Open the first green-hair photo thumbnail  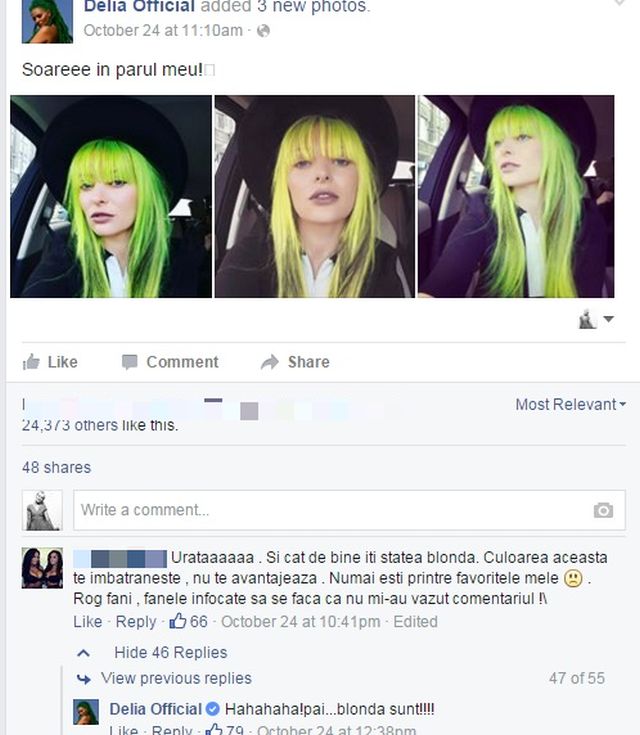[x=111, y=196]
